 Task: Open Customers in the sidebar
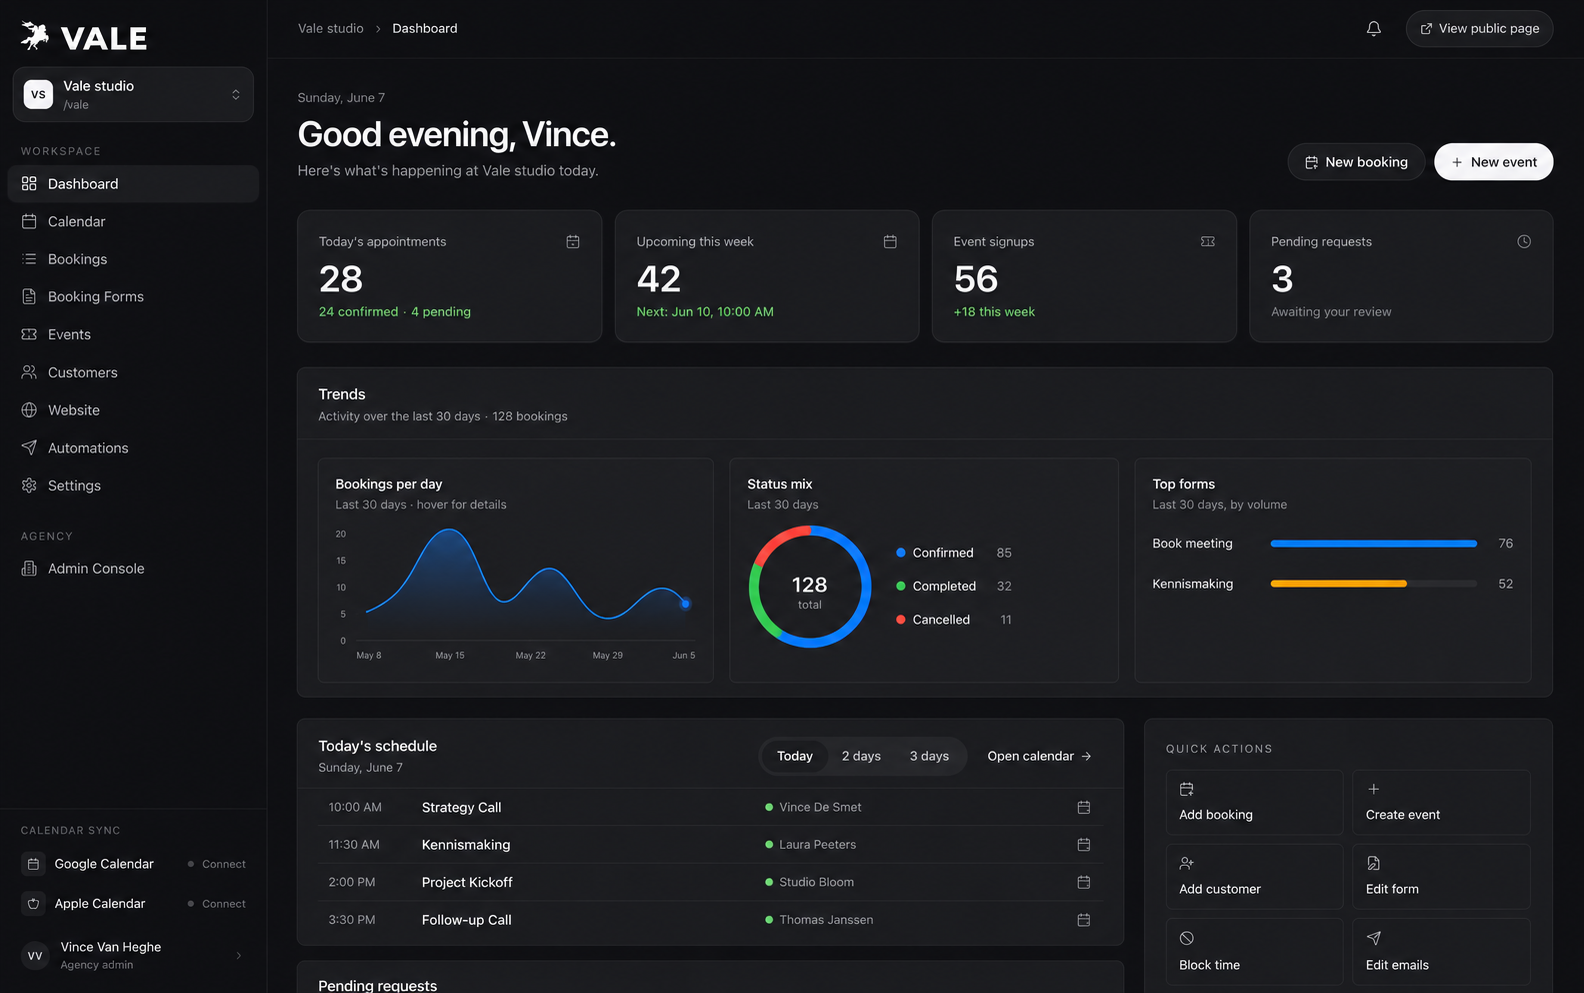click(x=133, y=373)
